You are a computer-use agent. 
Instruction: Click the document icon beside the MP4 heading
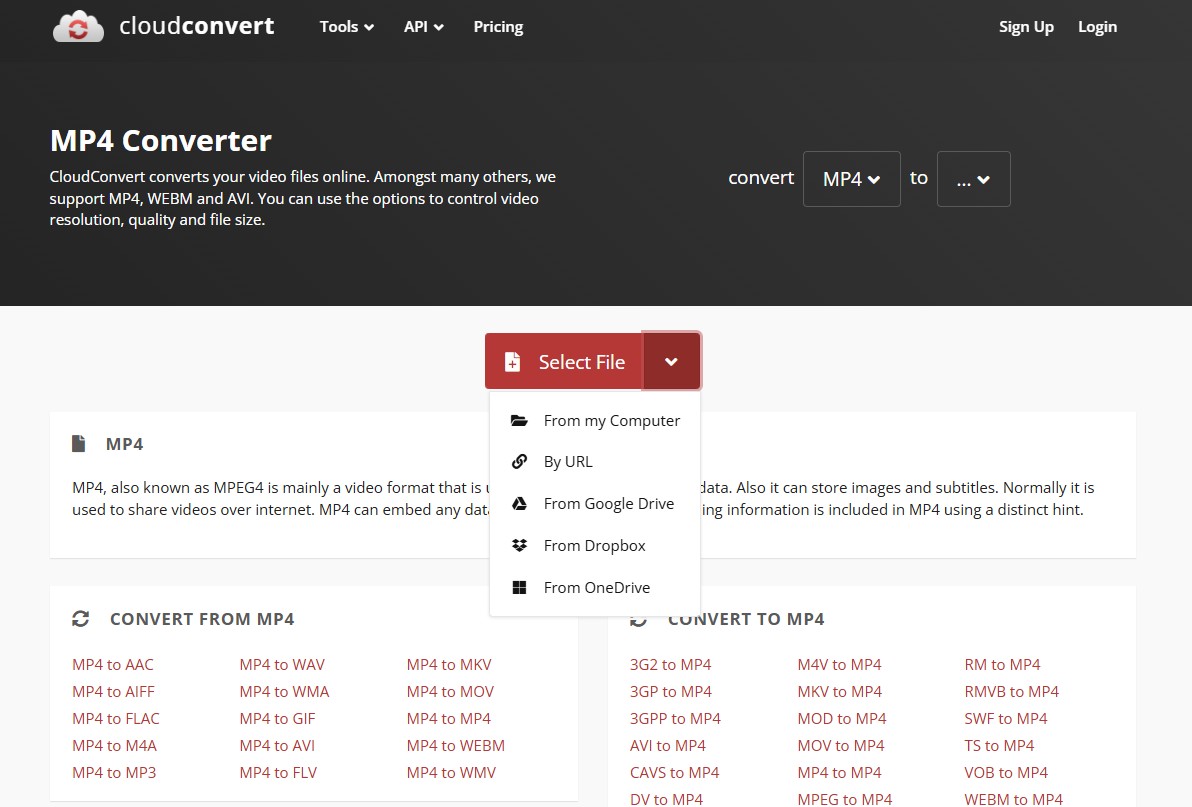coord(78,442)
